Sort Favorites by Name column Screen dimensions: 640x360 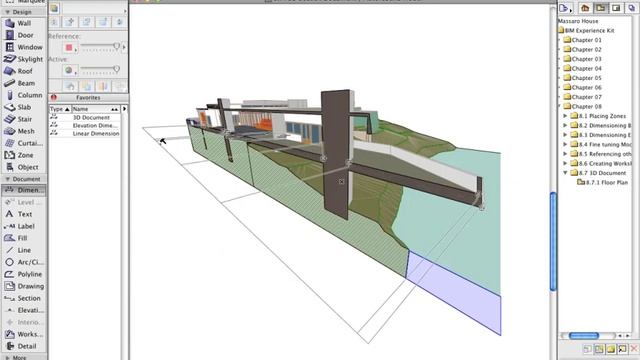point(96,109)
